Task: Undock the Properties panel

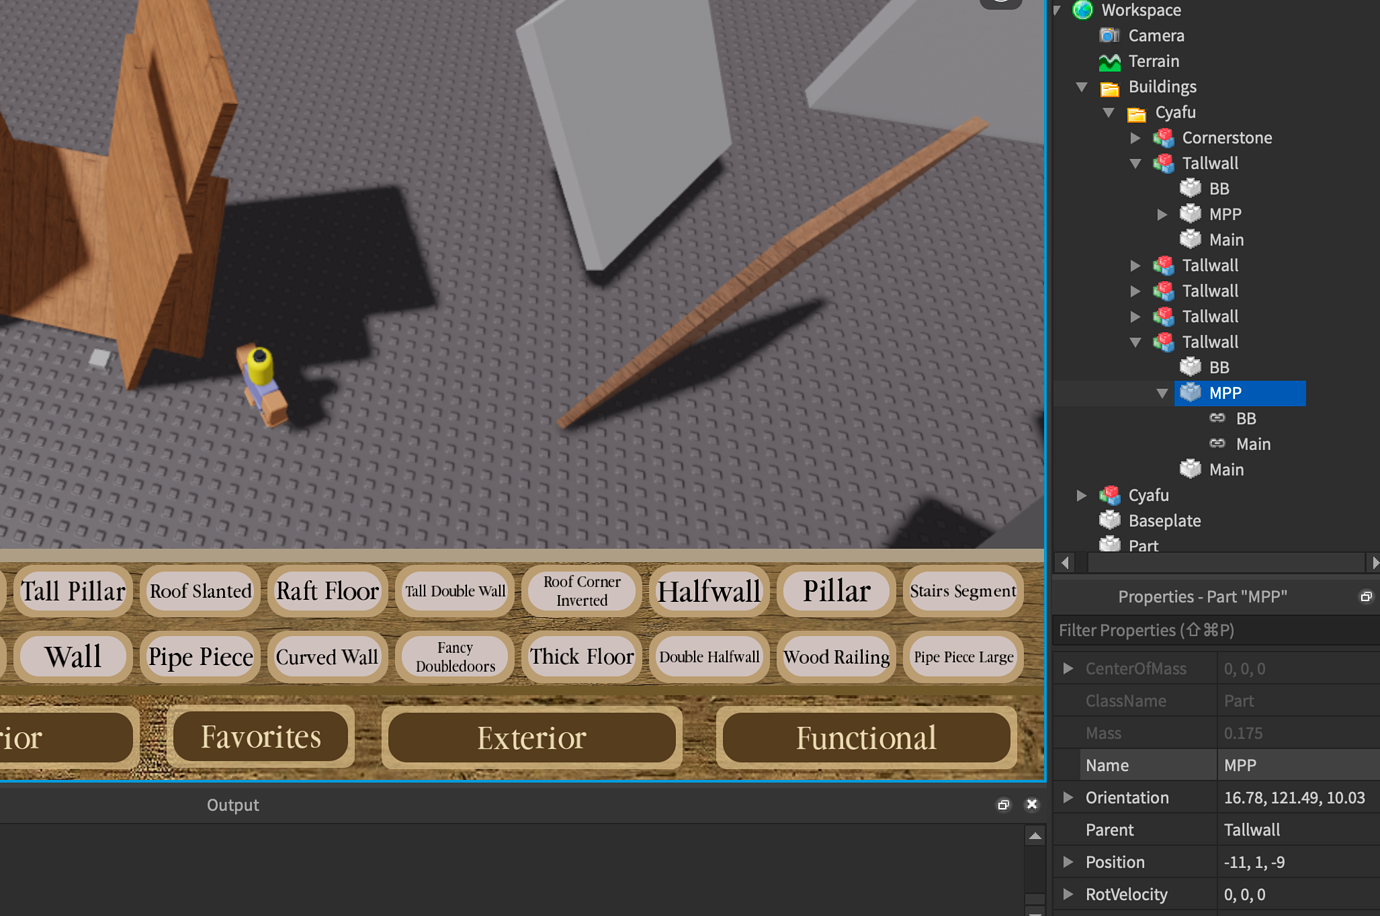Action: (1366, 596)
